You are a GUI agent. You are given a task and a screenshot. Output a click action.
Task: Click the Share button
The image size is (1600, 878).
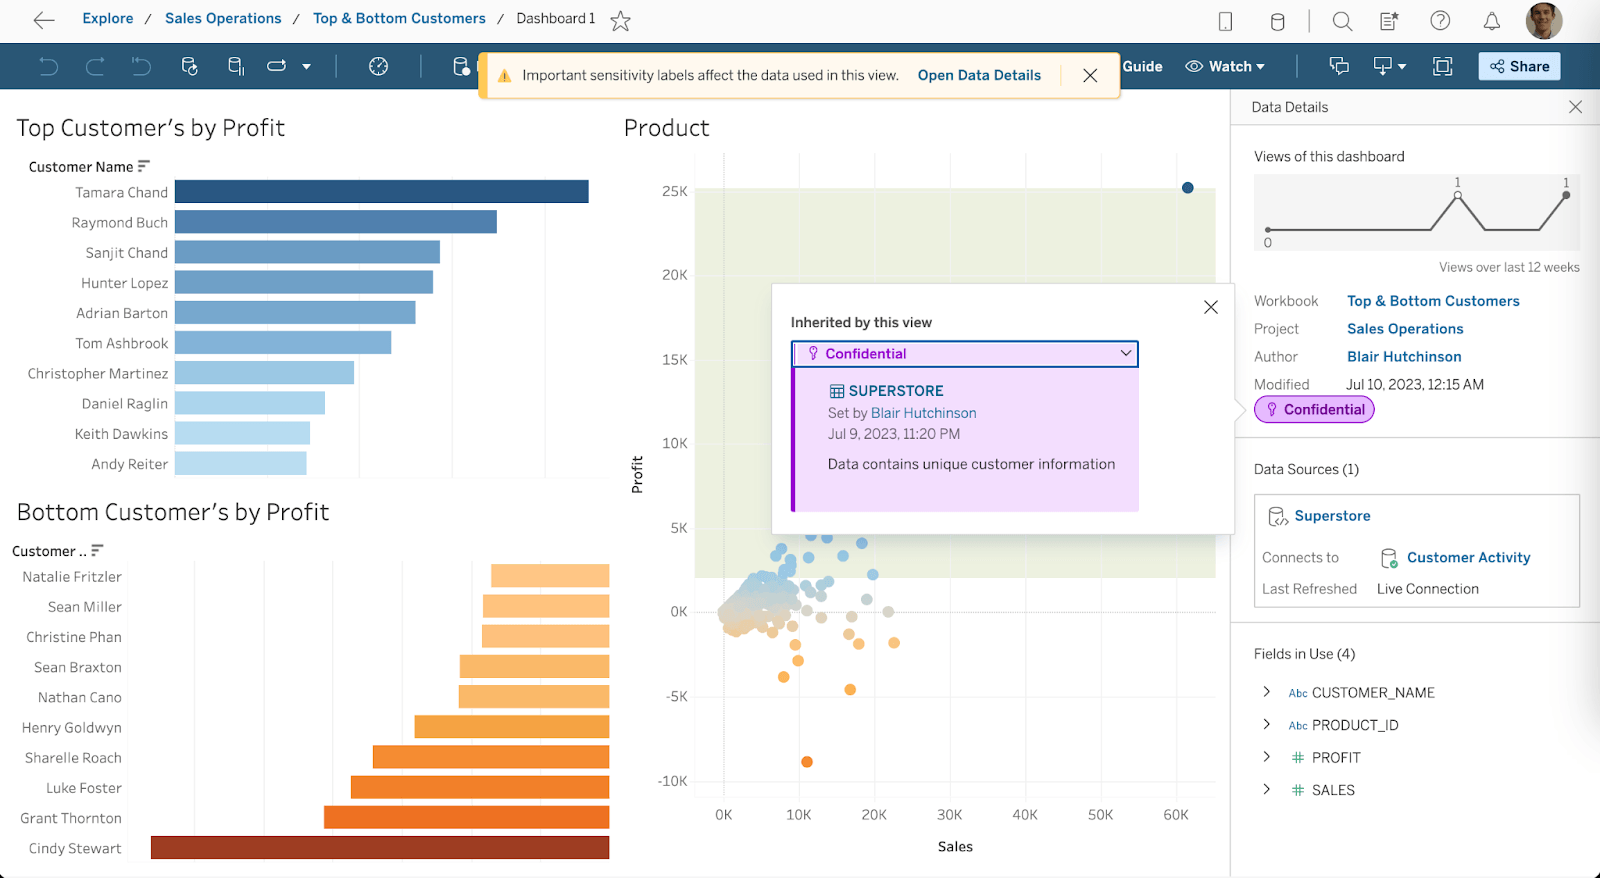(x=1519, y=66)
